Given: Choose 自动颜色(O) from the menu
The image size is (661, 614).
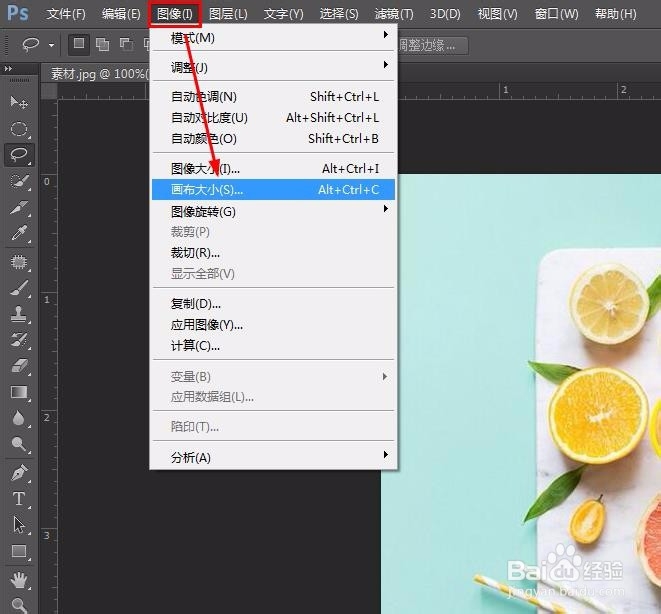Looking at the screenshot, I should (x=273, y=139).
